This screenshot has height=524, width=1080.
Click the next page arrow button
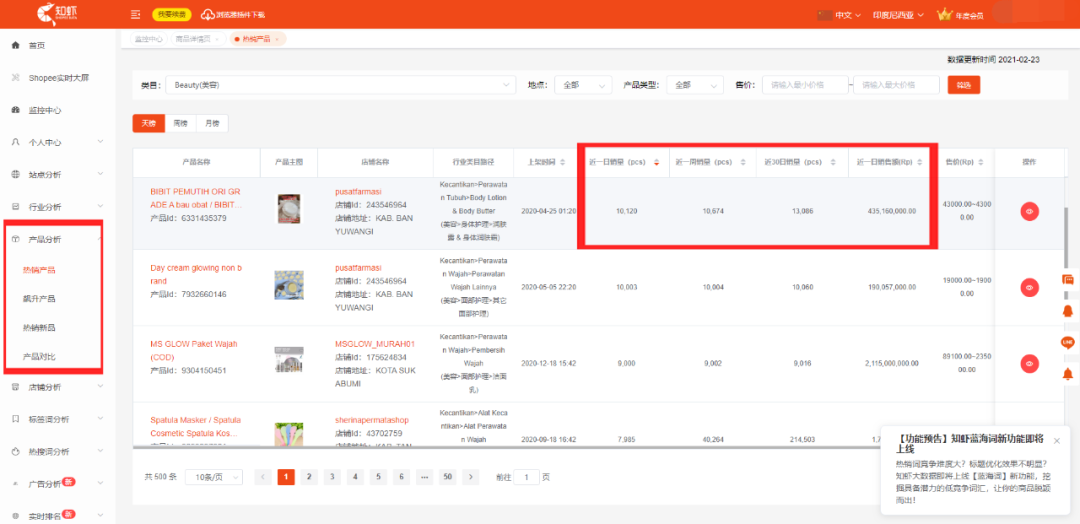coord(470,476)
